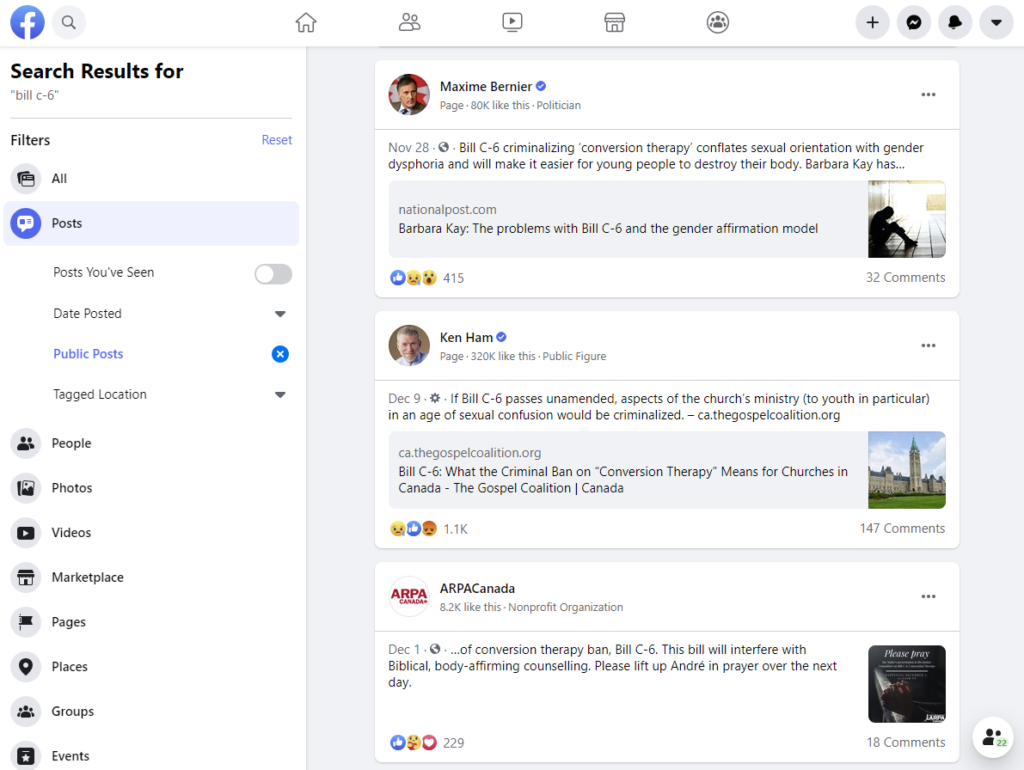Click the Public Posts filter label
Viewport: 1024px width, 770px height.
pos(88,354)
